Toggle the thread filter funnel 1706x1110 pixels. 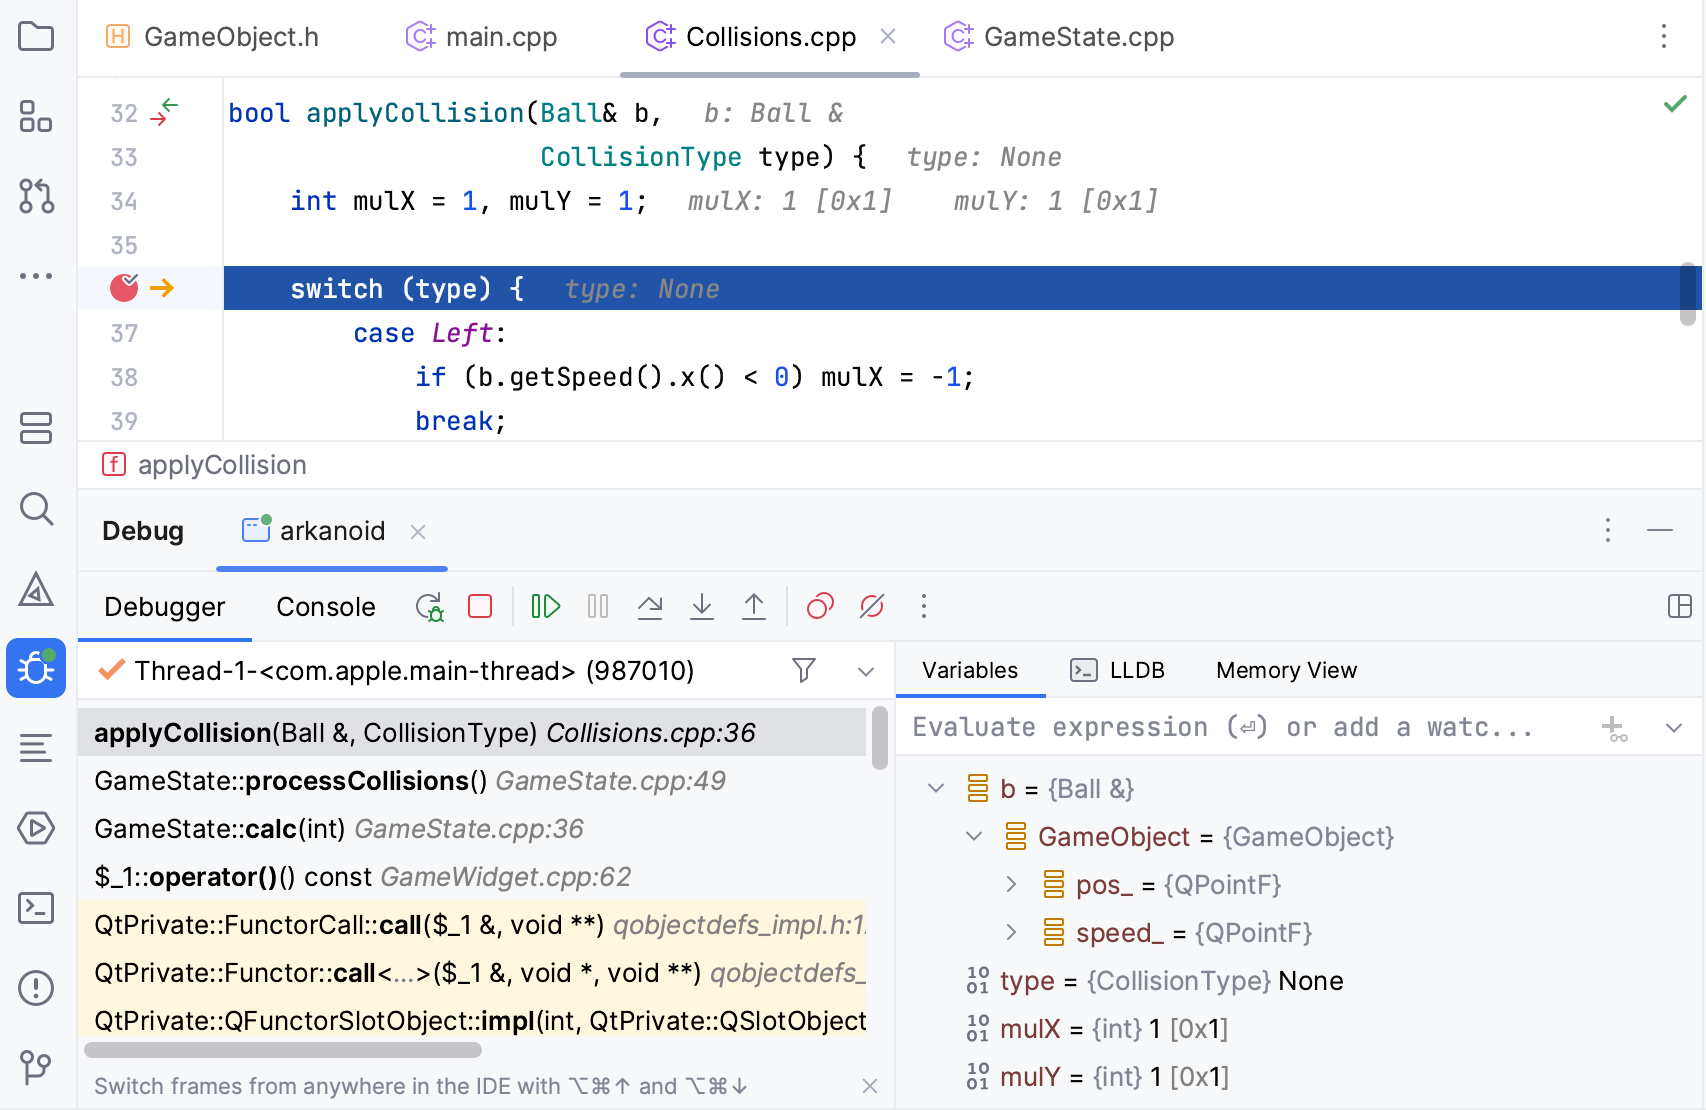tap(805, 671)
